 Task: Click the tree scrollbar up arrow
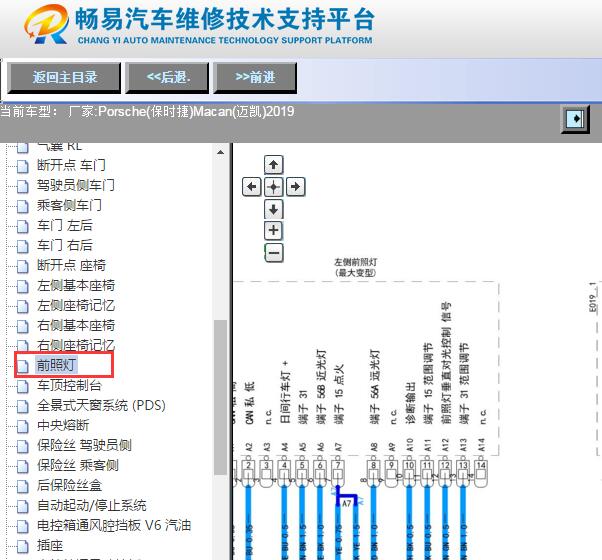[220, 152]
